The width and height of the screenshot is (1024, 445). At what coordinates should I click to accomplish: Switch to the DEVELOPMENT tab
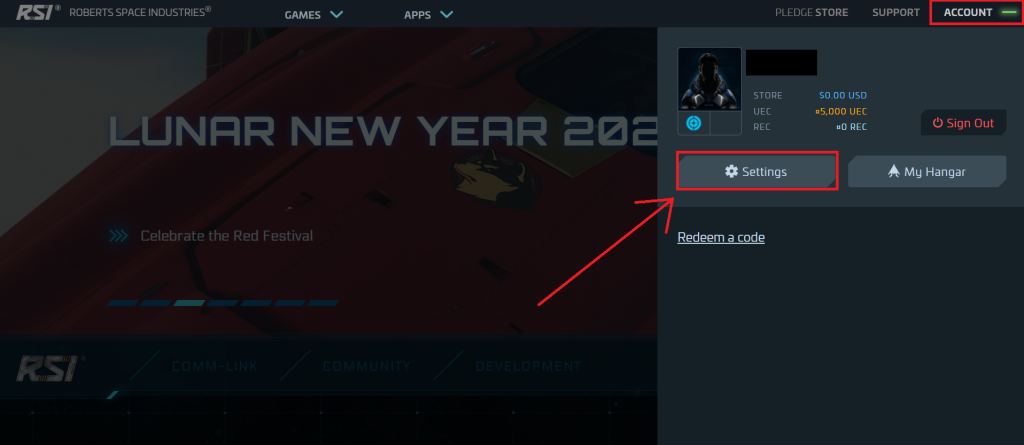pyautogui.click(x=528, y=367)
